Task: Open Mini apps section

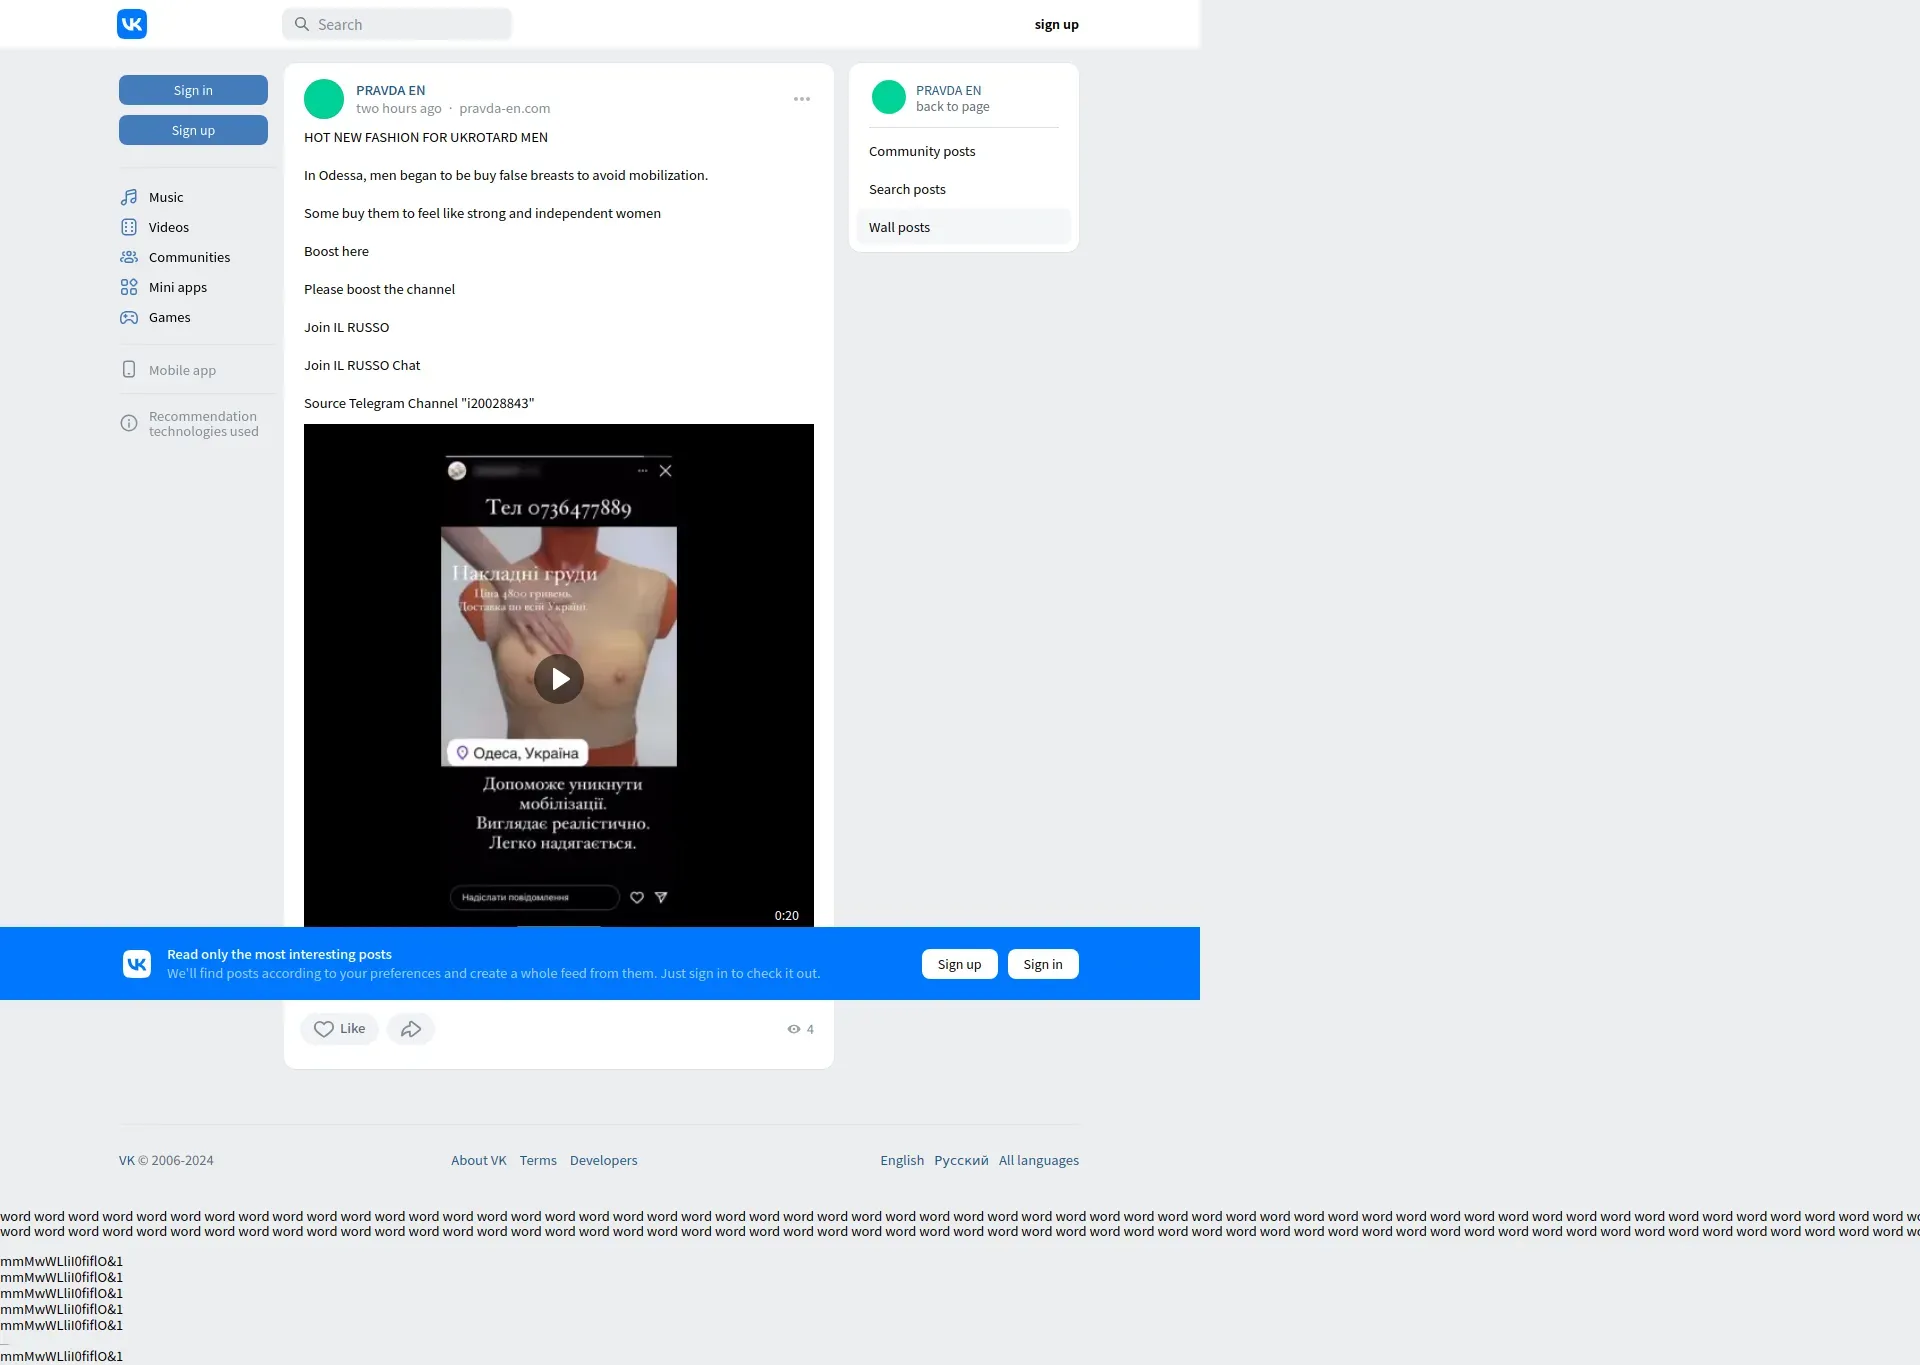Action: 177,287
